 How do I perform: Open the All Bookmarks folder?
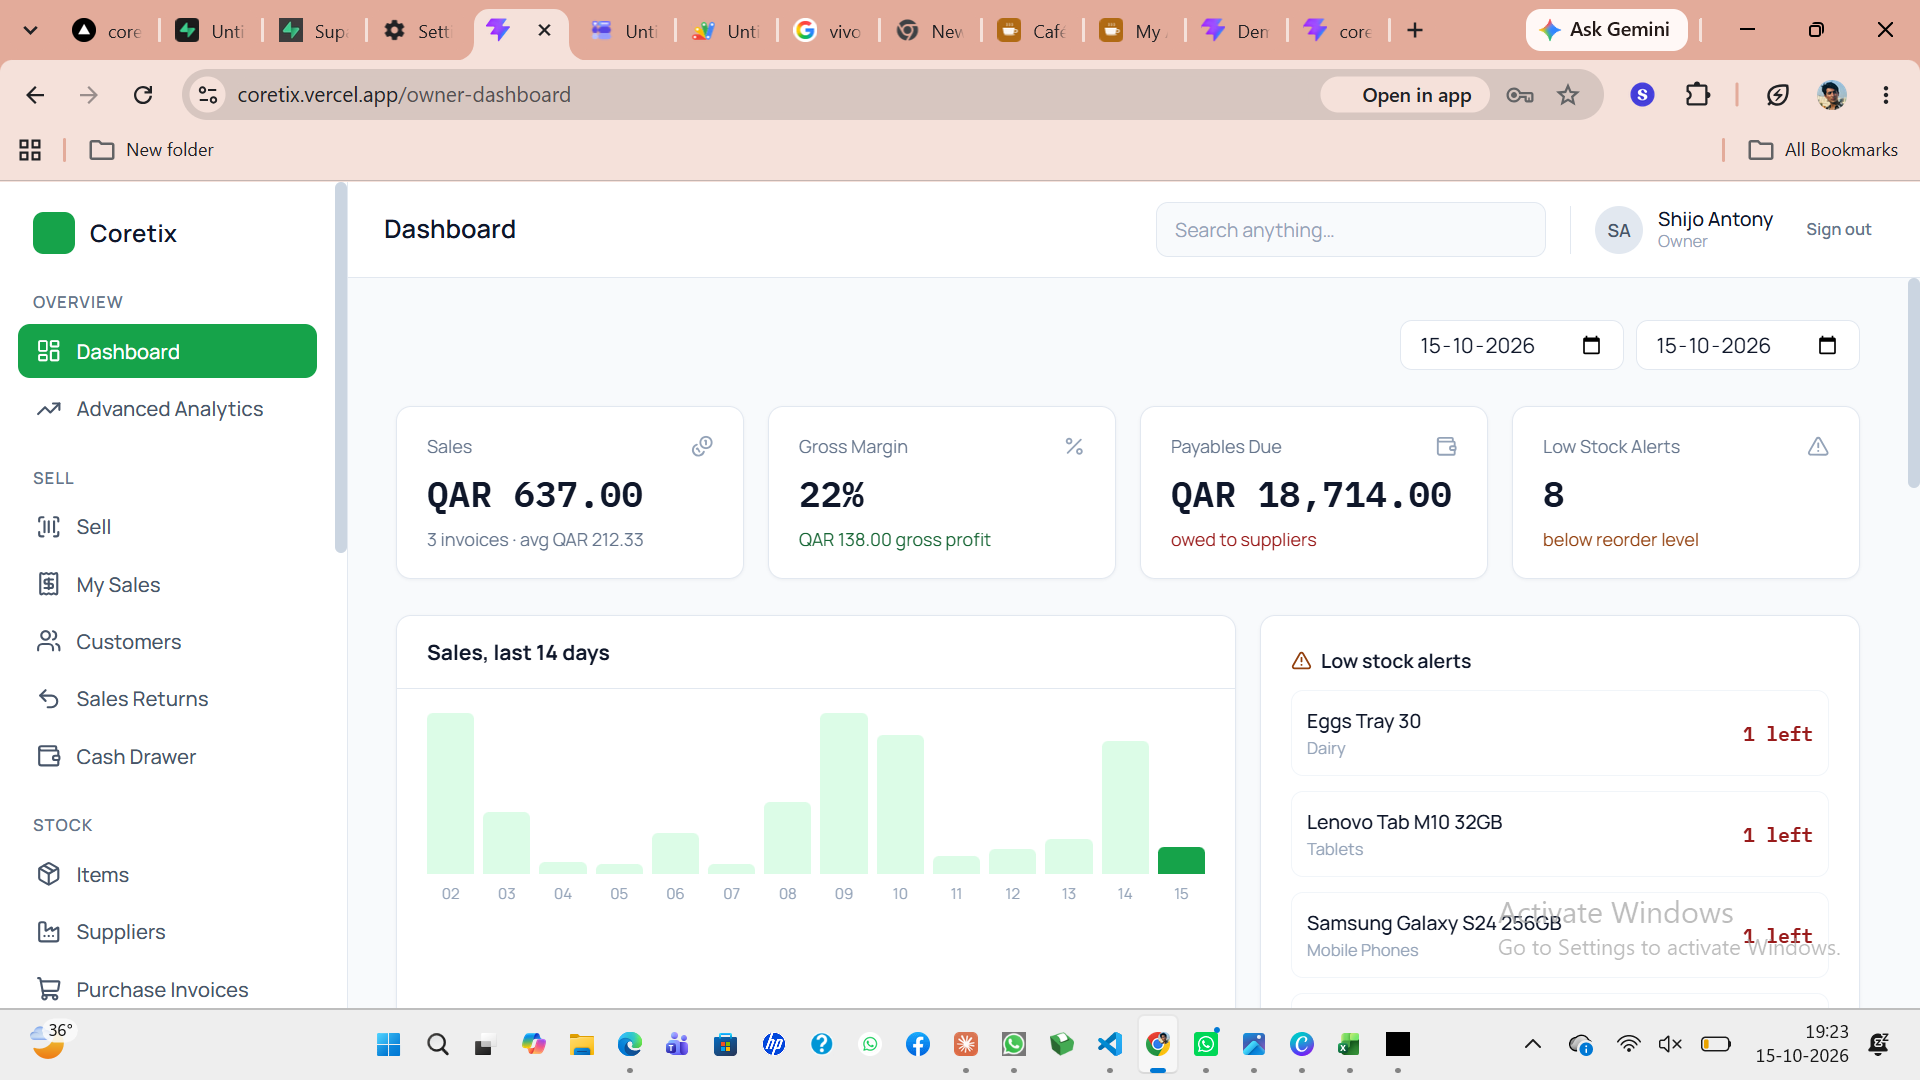coord(1823,150)
